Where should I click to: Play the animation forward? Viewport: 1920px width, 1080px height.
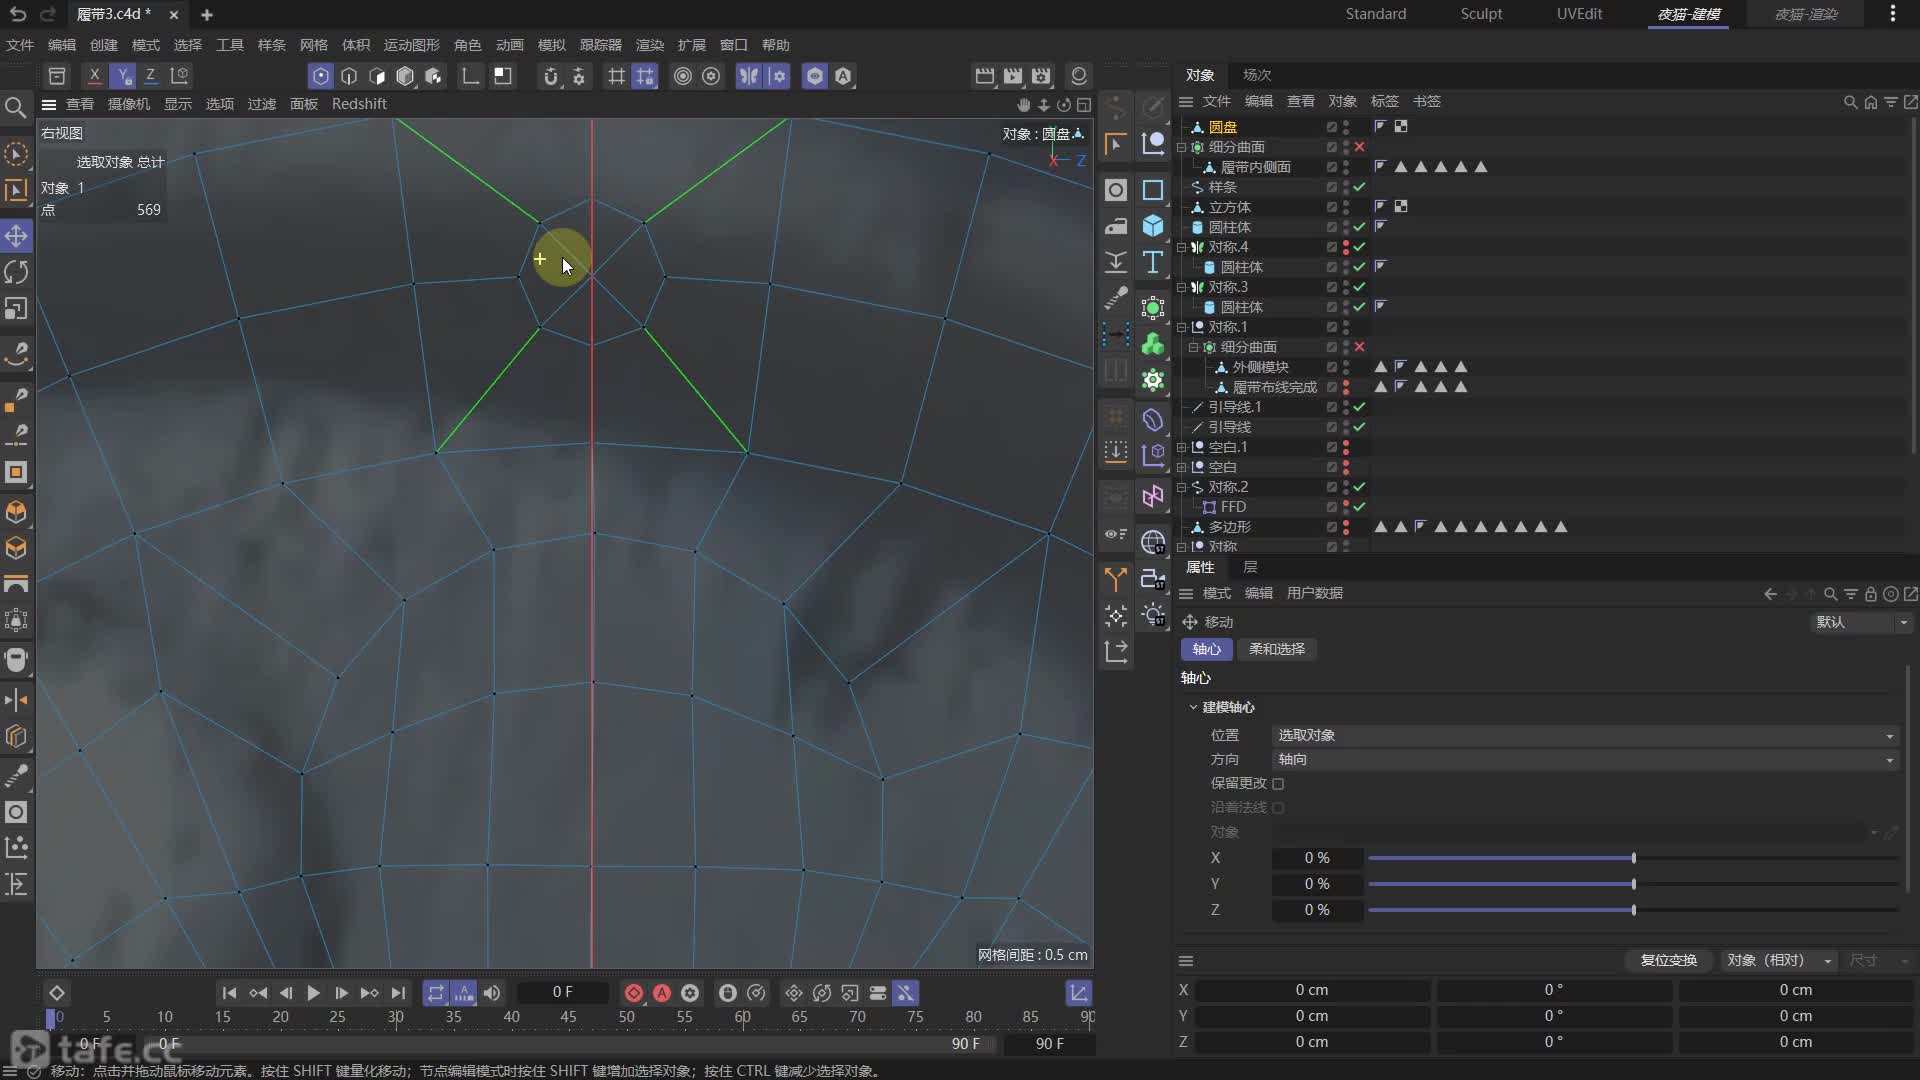313,993
